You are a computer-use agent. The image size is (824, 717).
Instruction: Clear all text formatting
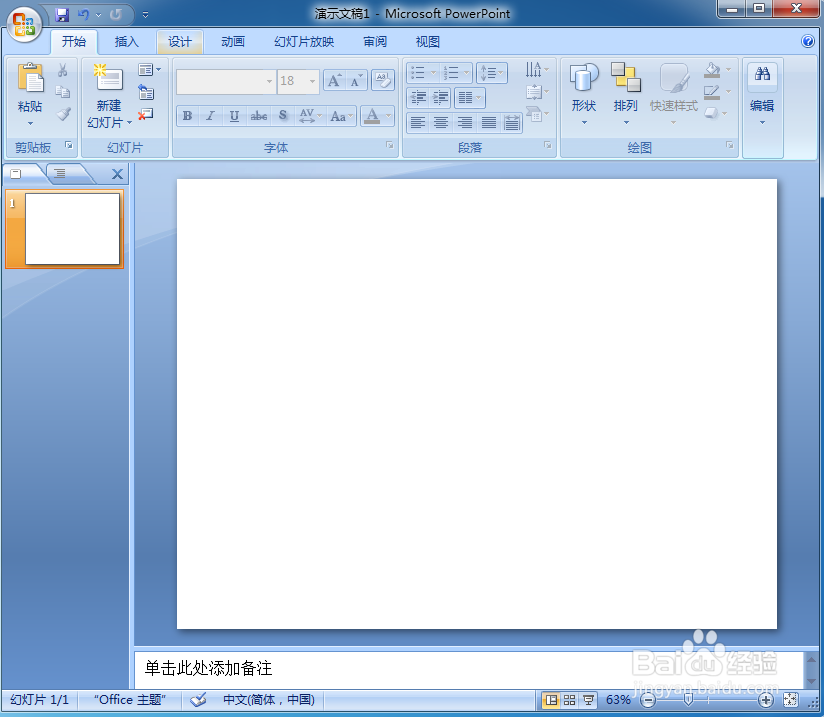(x=383, y=80)
